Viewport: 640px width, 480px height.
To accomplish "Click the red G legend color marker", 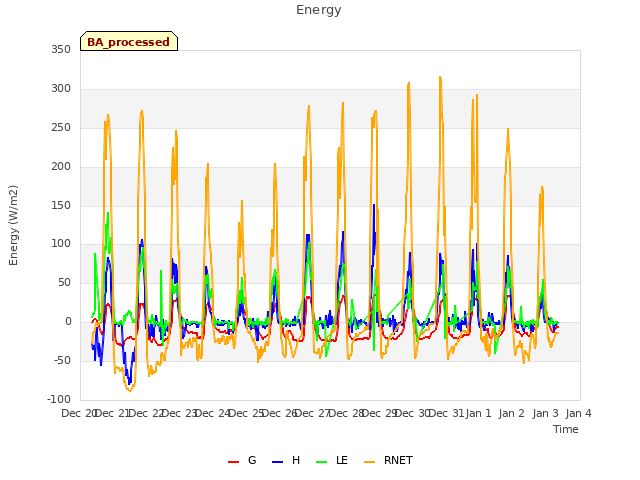I will click(233, 462).
